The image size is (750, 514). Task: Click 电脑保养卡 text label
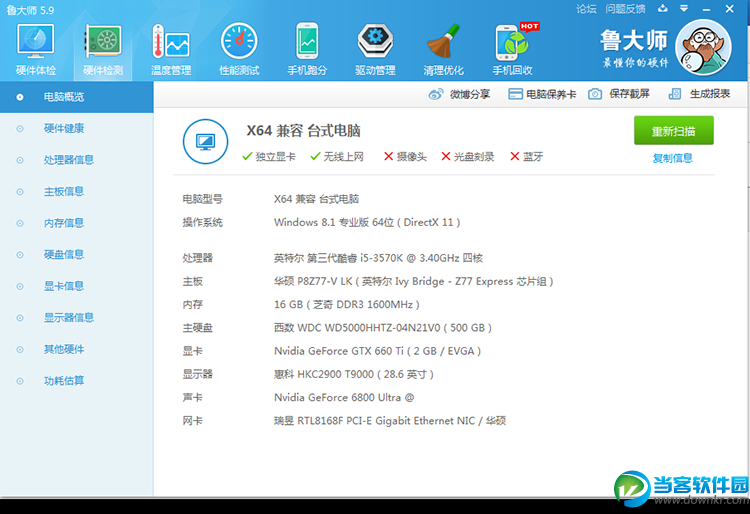pyautogui.click(x=551, y=94)
